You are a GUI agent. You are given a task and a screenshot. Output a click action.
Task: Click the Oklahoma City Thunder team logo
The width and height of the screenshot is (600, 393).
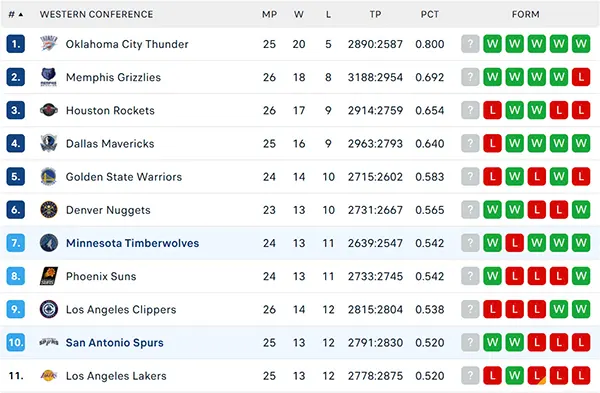click(49, 44)
